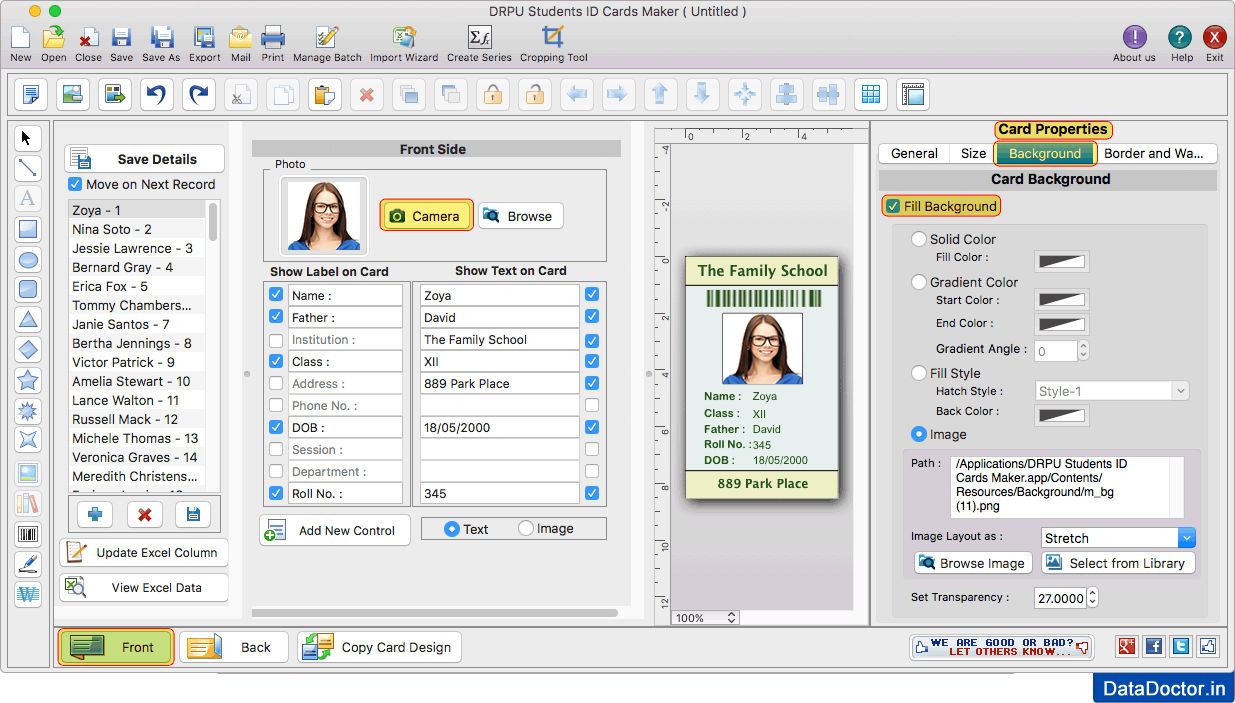This screenshot has width=1235, height=703.
Task: Click the Gradient Angle stepper arrows
Action: coord(1083,351)
